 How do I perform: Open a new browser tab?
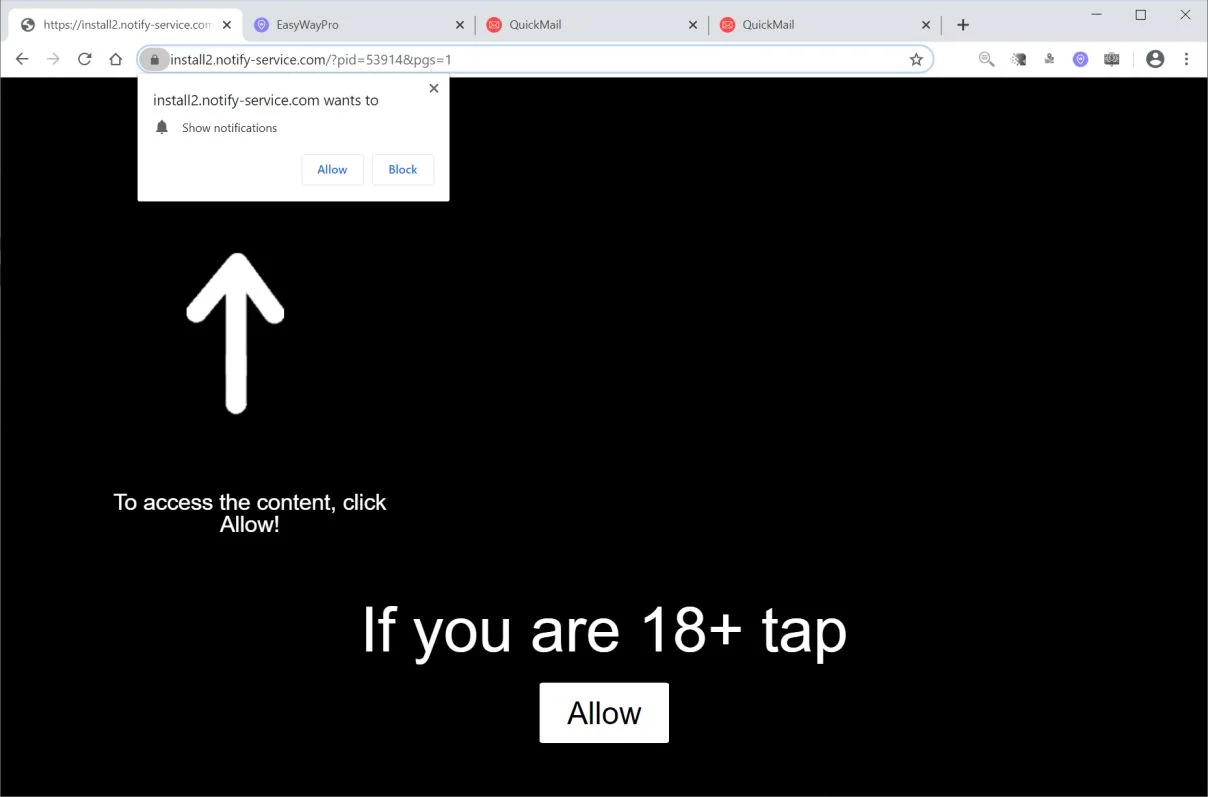pyautogui.click(x=963, y=25)
